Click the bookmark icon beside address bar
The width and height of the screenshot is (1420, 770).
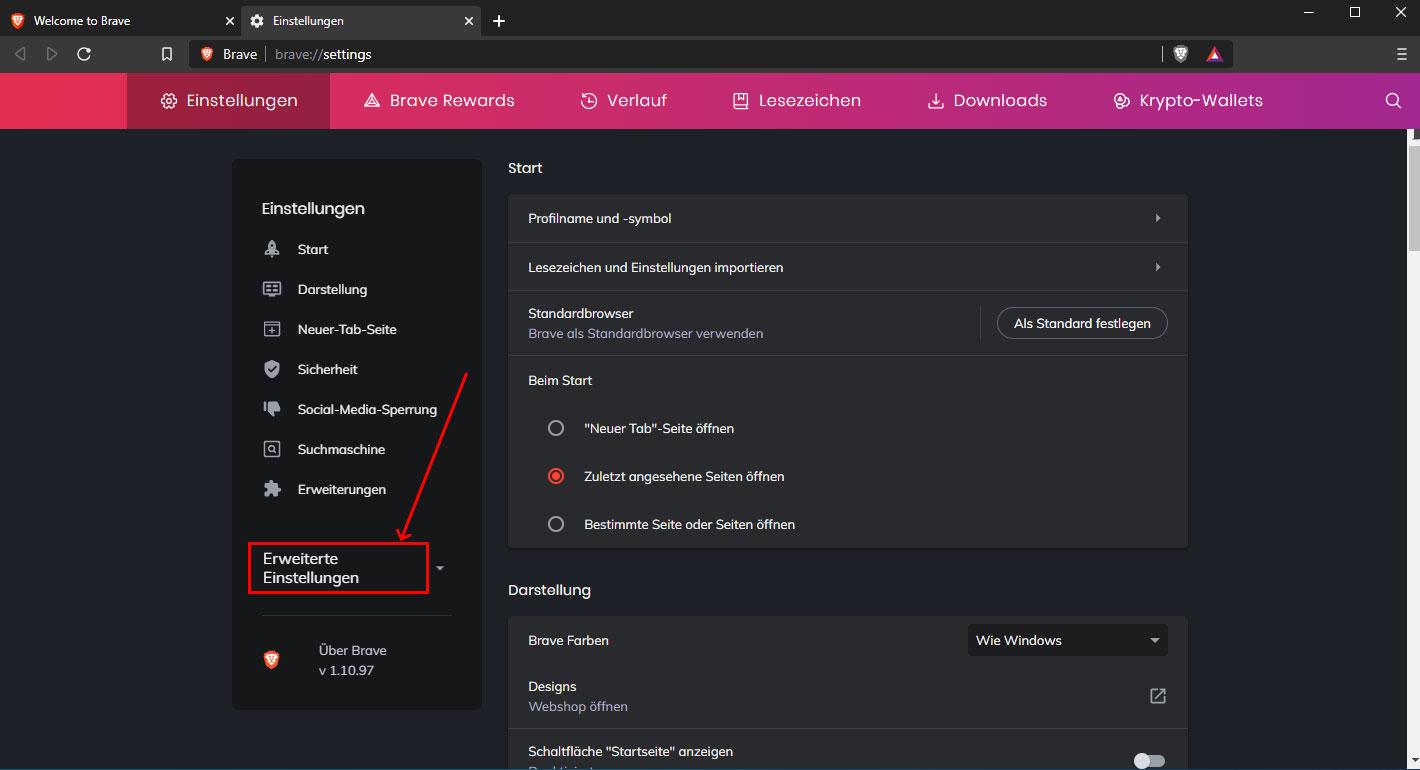click(167, 54)
